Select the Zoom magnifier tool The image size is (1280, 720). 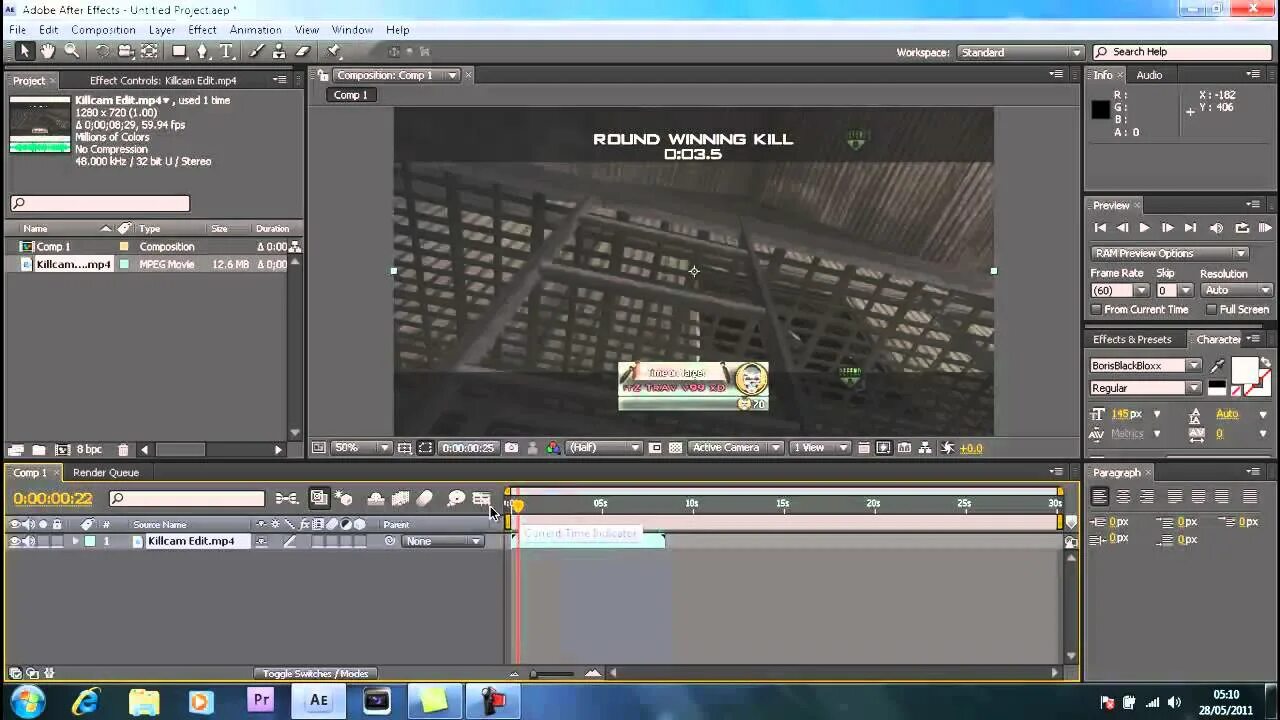72,51
